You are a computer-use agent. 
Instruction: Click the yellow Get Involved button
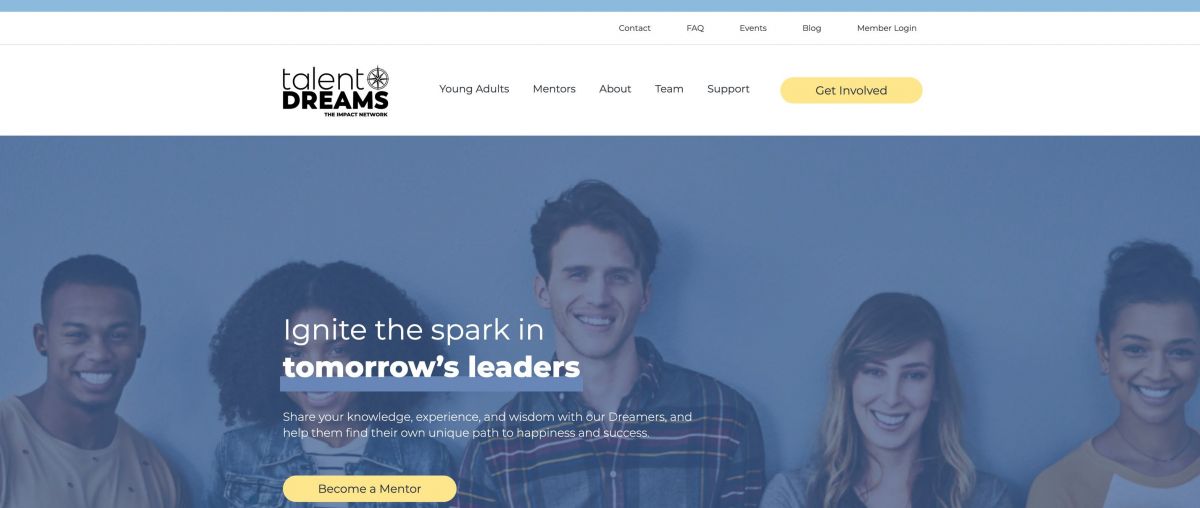point(851,90)
